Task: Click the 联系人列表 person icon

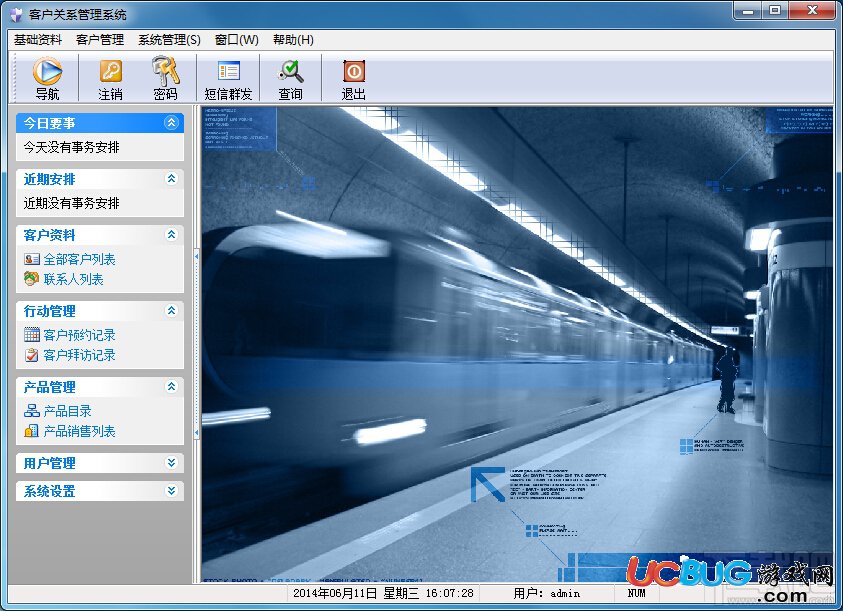Action: 32,279
